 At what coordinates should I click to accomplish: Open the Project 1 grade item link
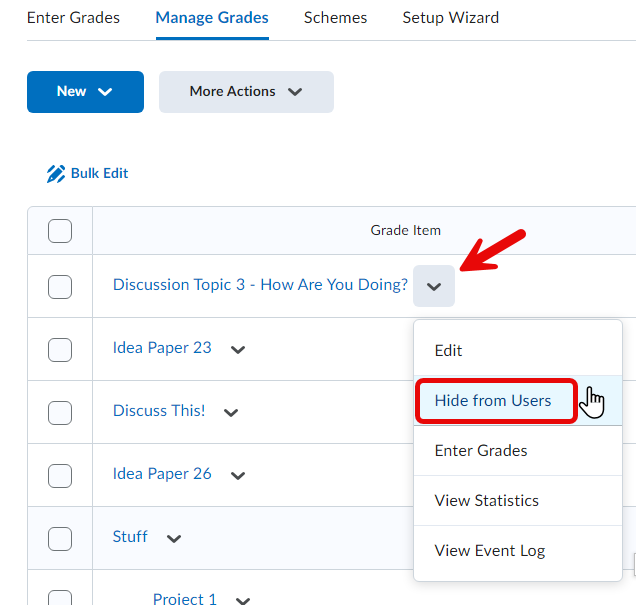tap(185, 599)
